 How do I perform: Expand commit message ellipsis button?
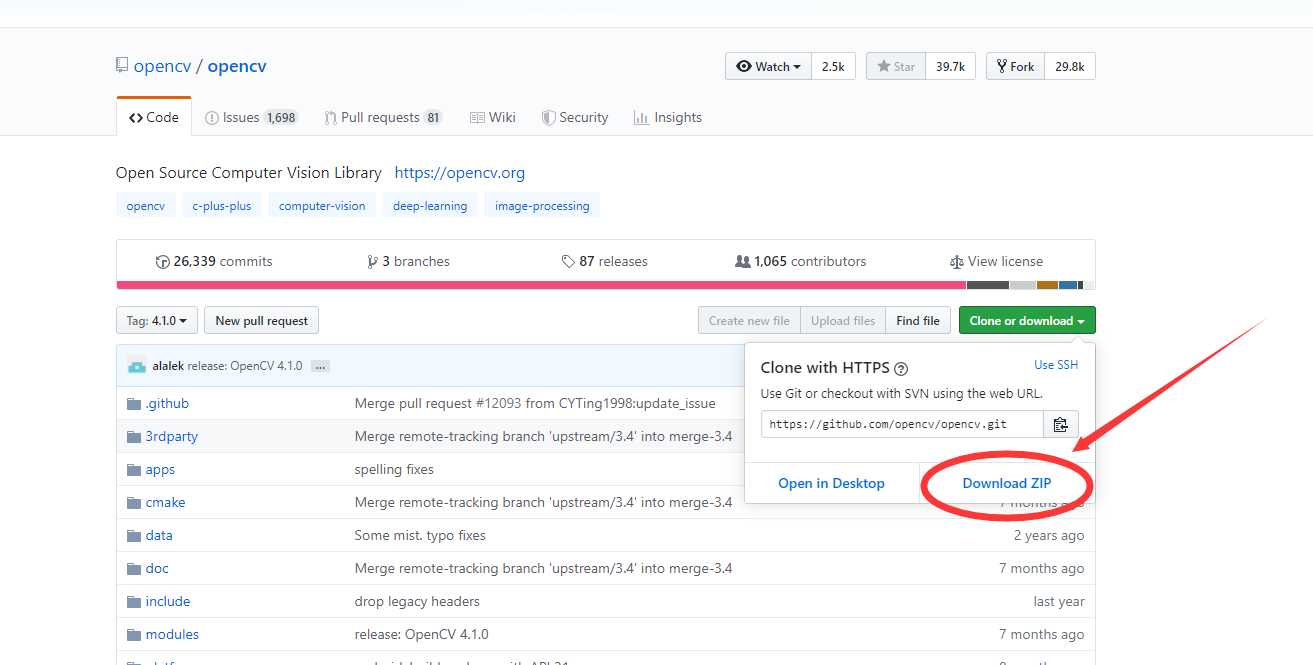(x=320, y=366)
